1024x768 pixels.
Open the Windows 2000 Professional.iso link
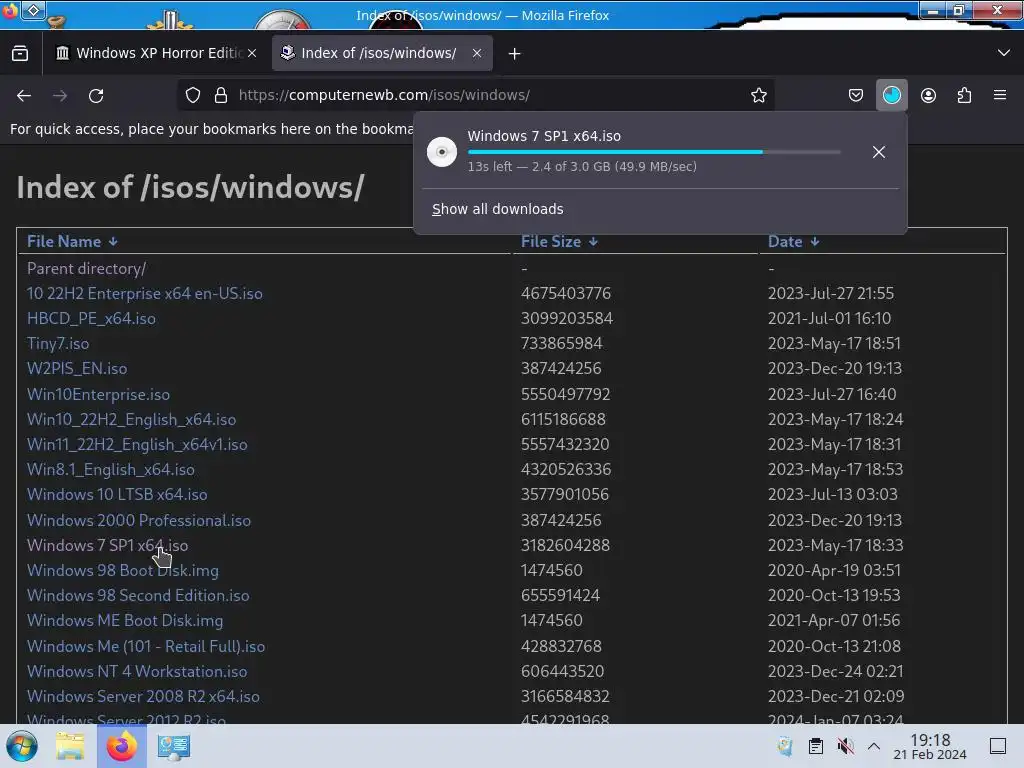138,520
